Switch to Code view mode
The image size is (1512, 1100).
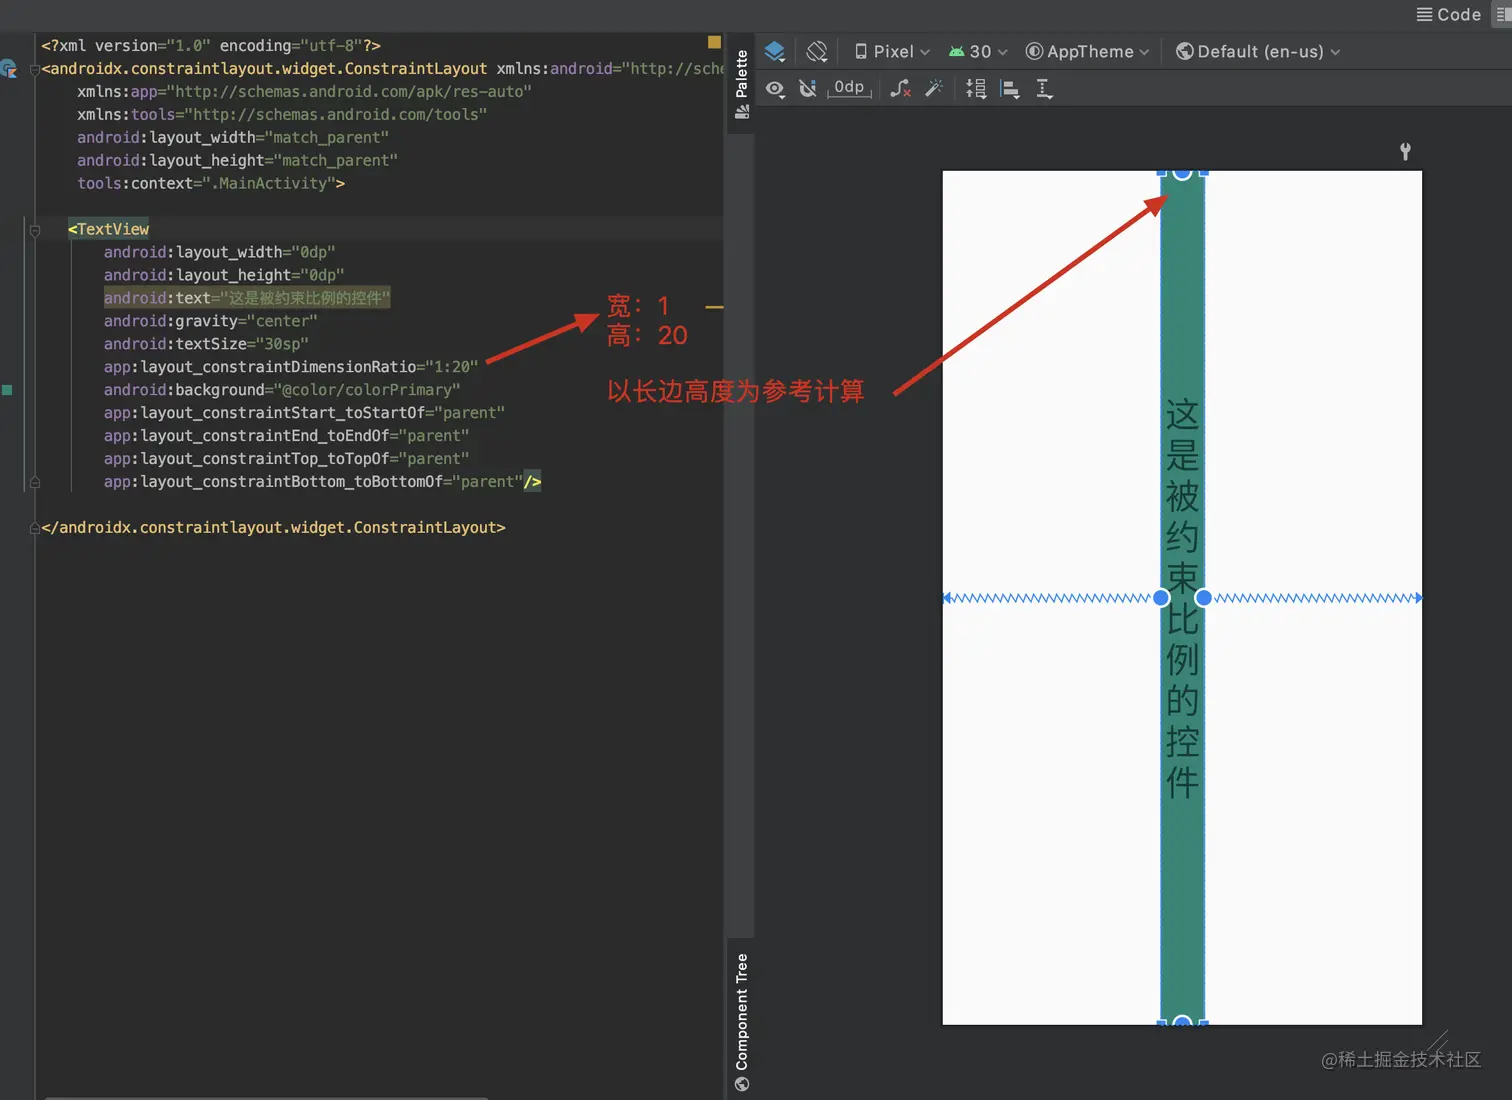coord(1449,14)
